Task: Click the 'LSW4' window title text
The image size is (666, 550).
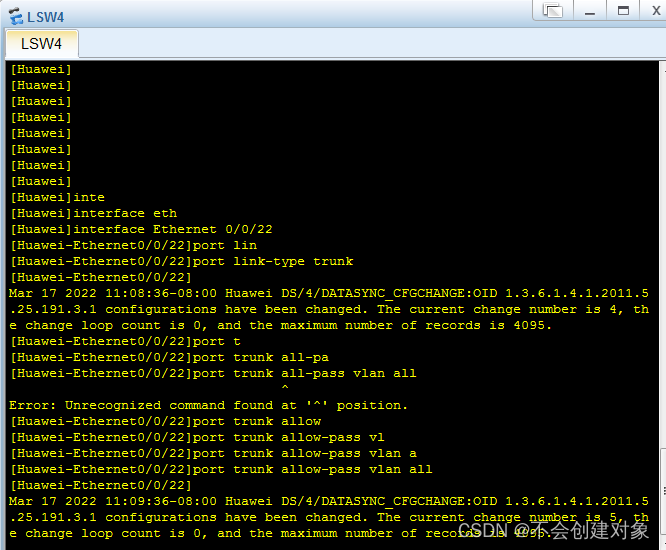Action: (x=45, y=17)
